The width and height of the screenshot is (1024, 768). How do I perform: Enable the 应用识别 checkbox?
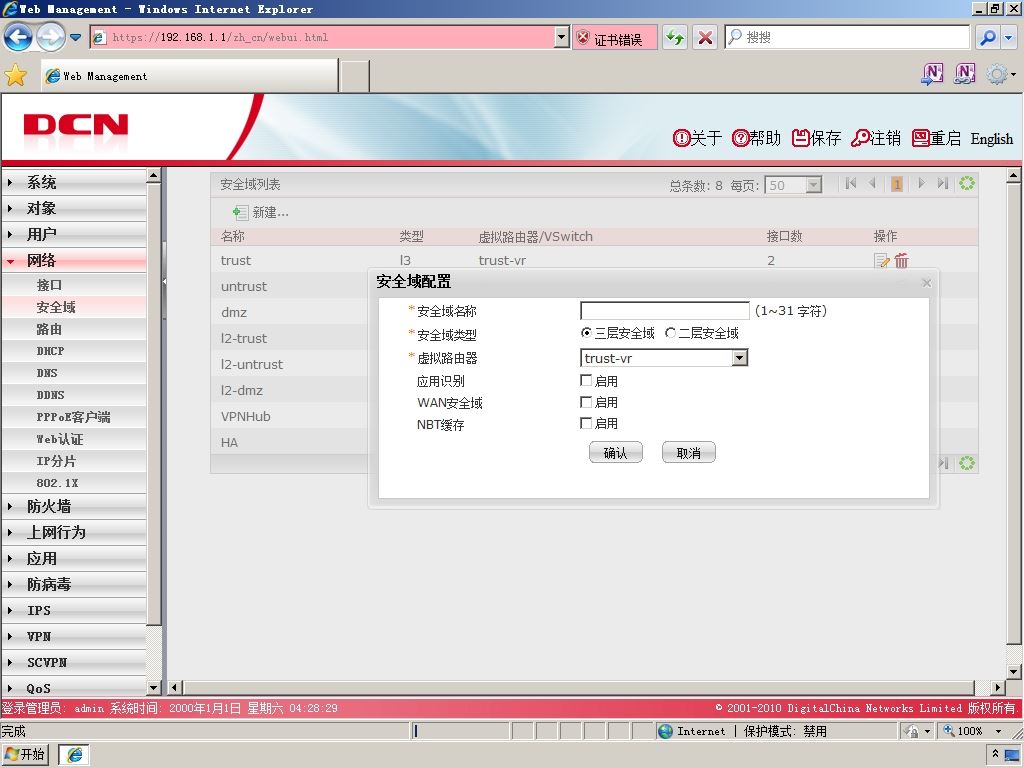coord(586,380)
